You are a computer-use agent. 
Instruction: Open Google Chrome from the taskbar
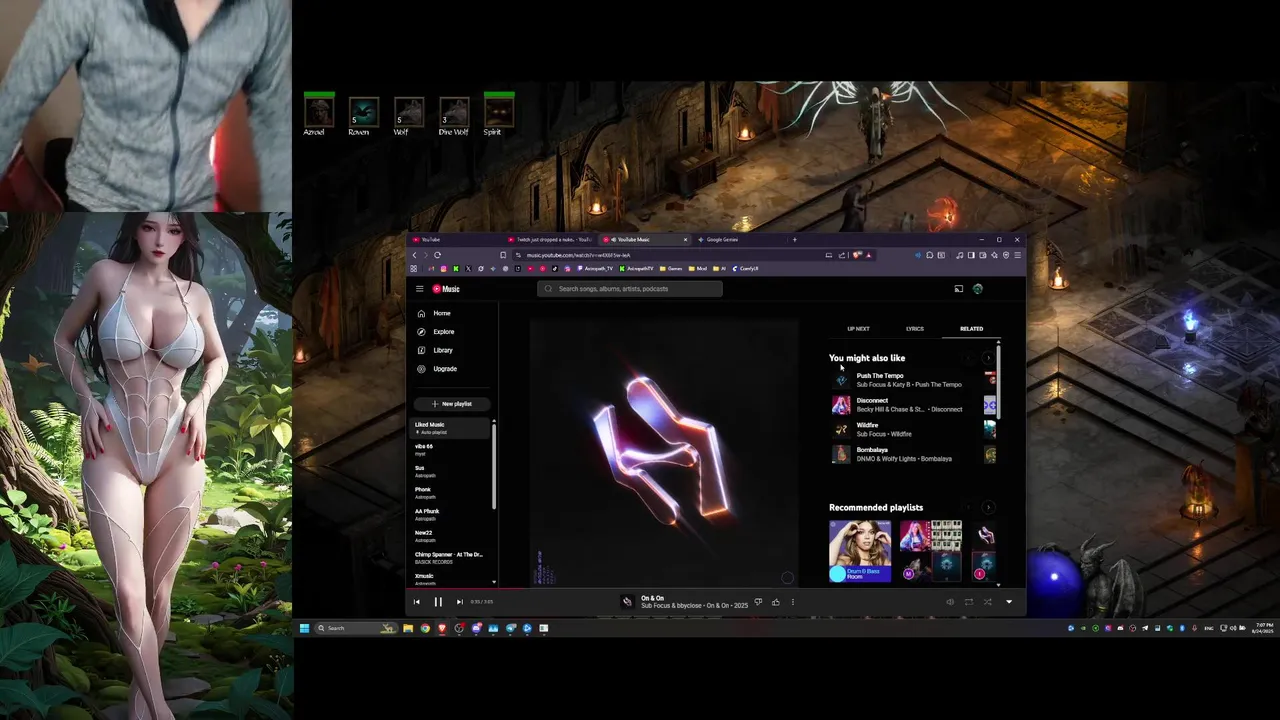(x=425, y=628)
